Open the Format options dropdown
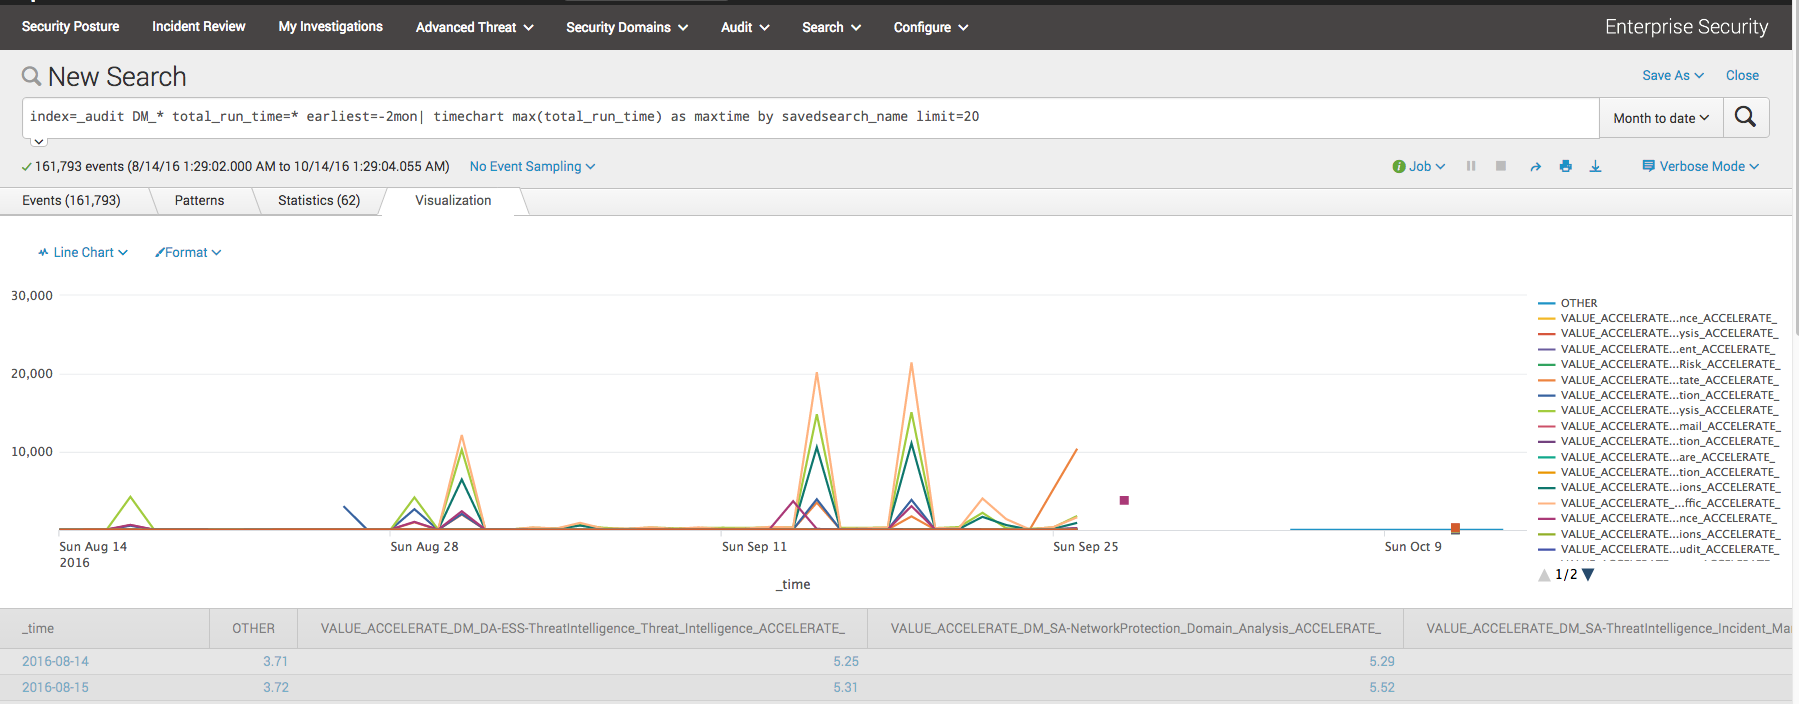The image size is (1799, 704). [x=188, y=253]
